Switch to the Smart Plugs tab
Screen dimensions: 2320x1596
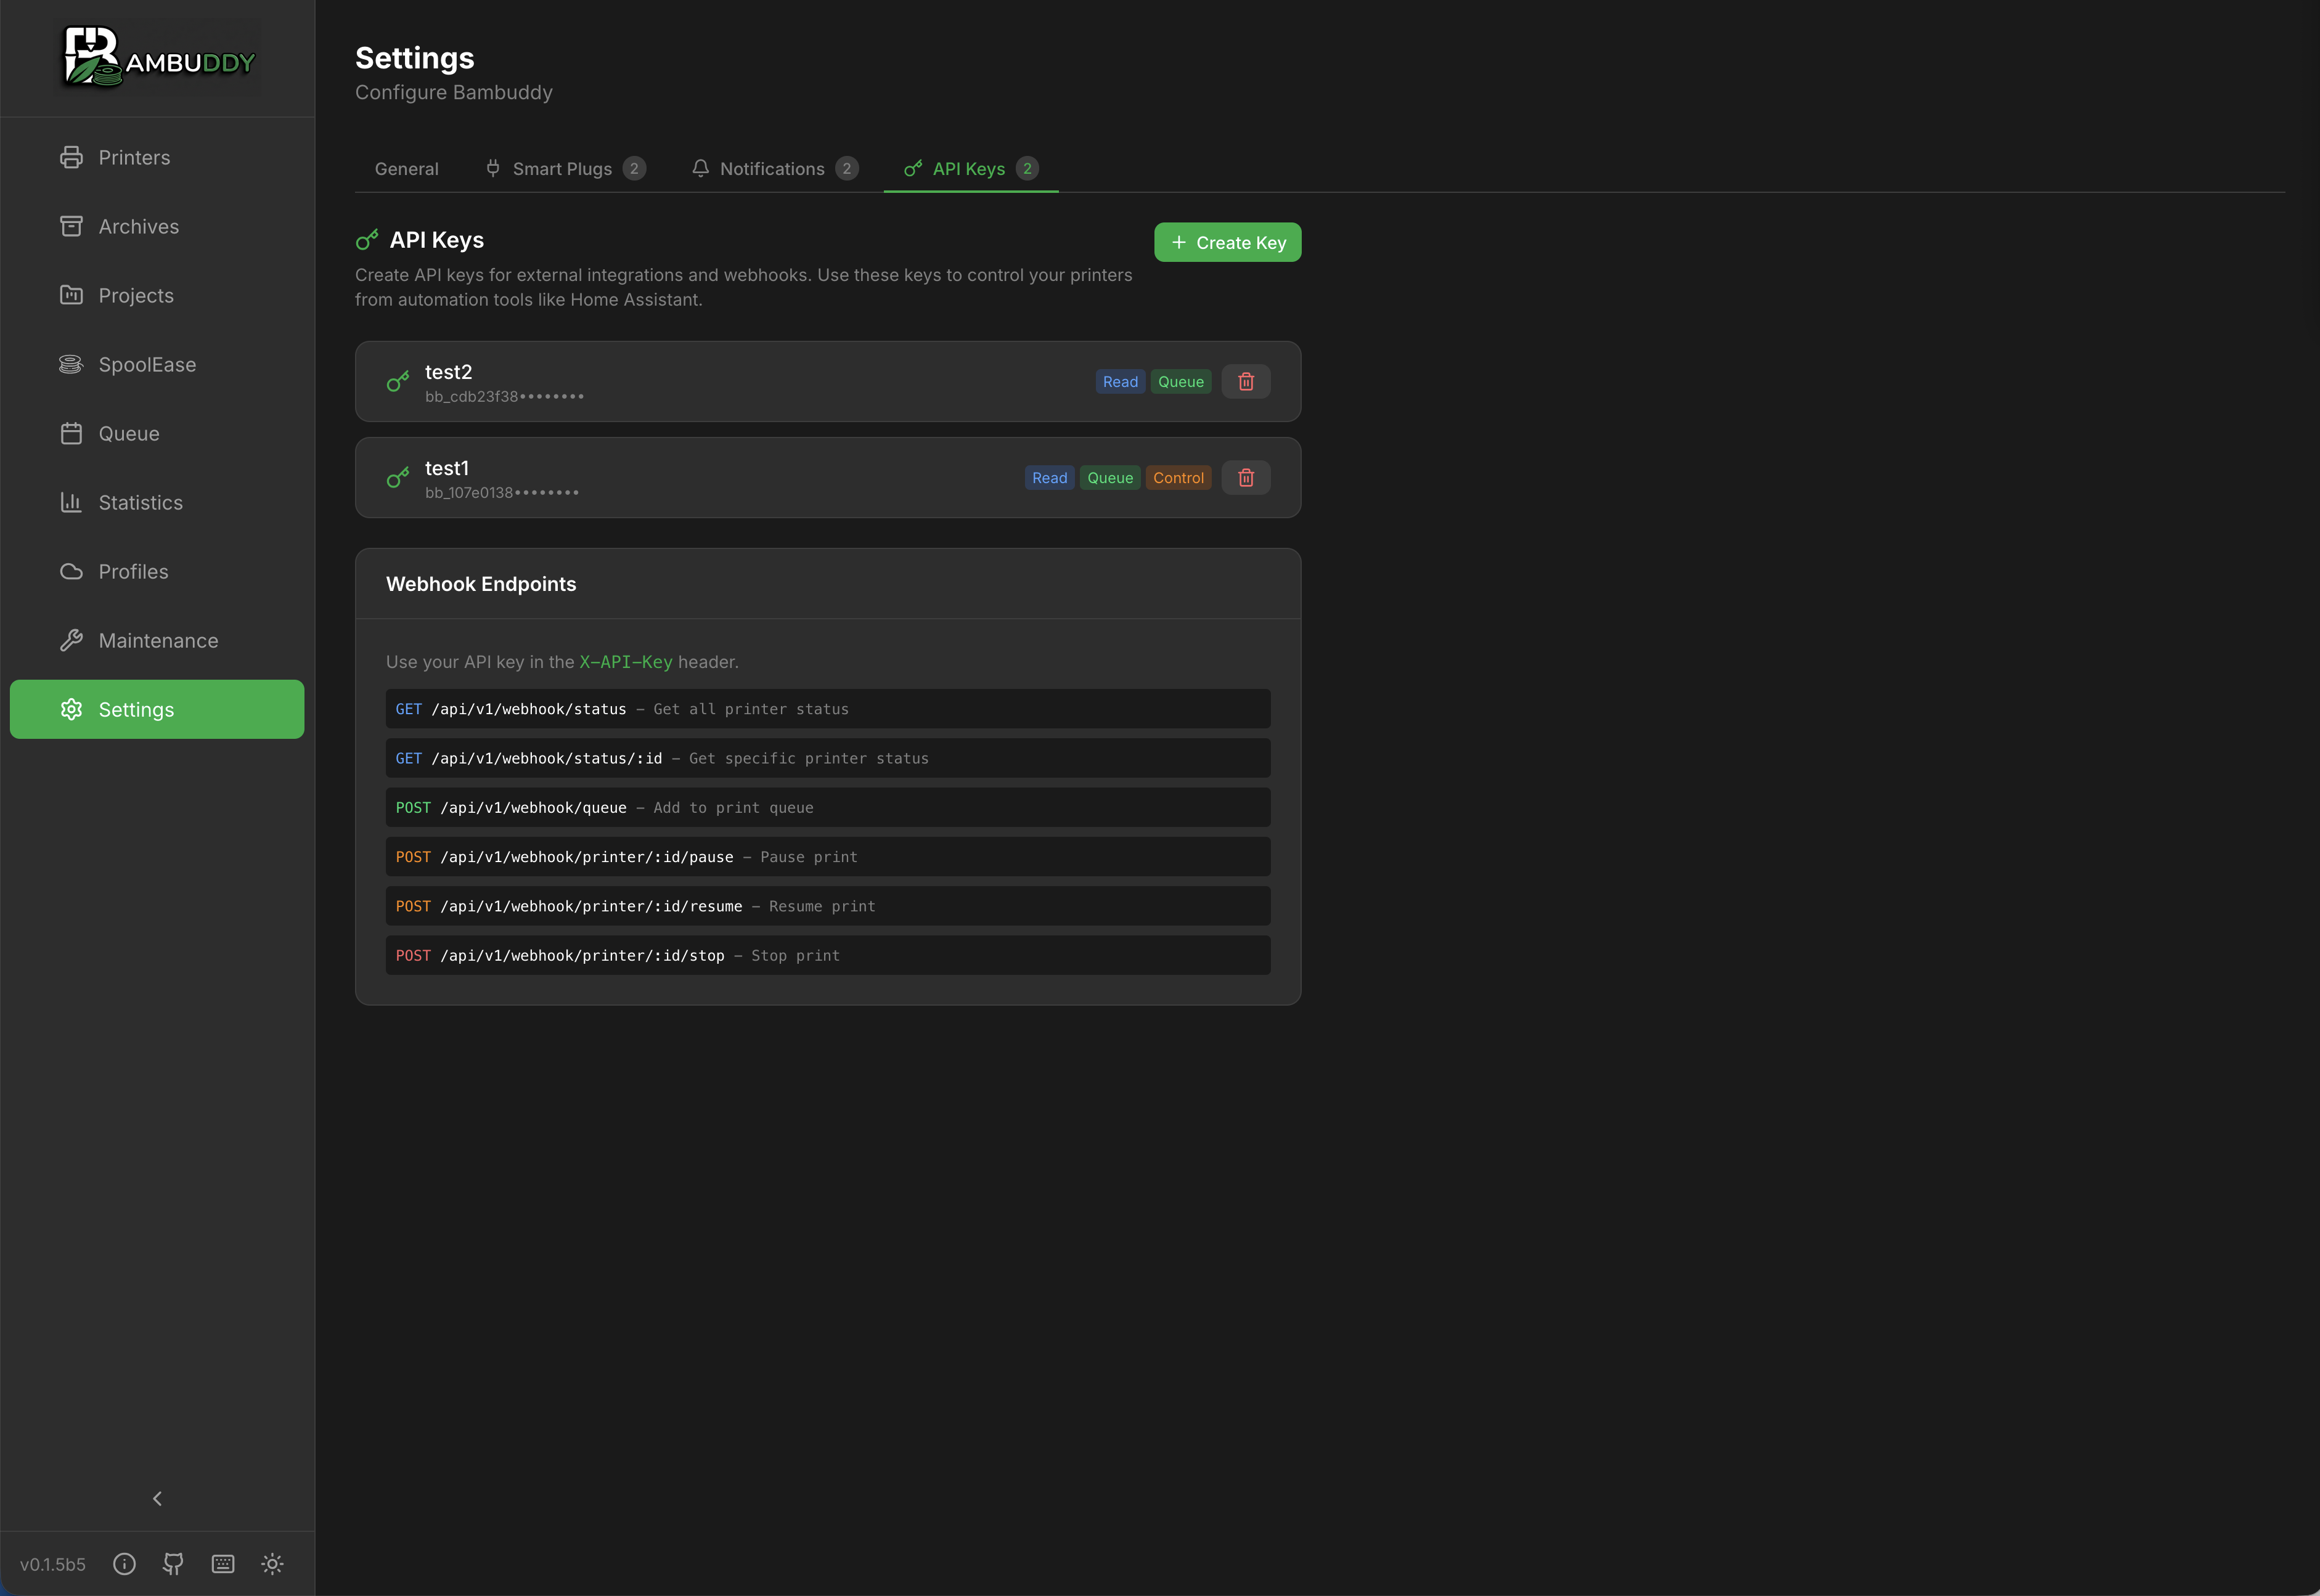pos(565,169)
